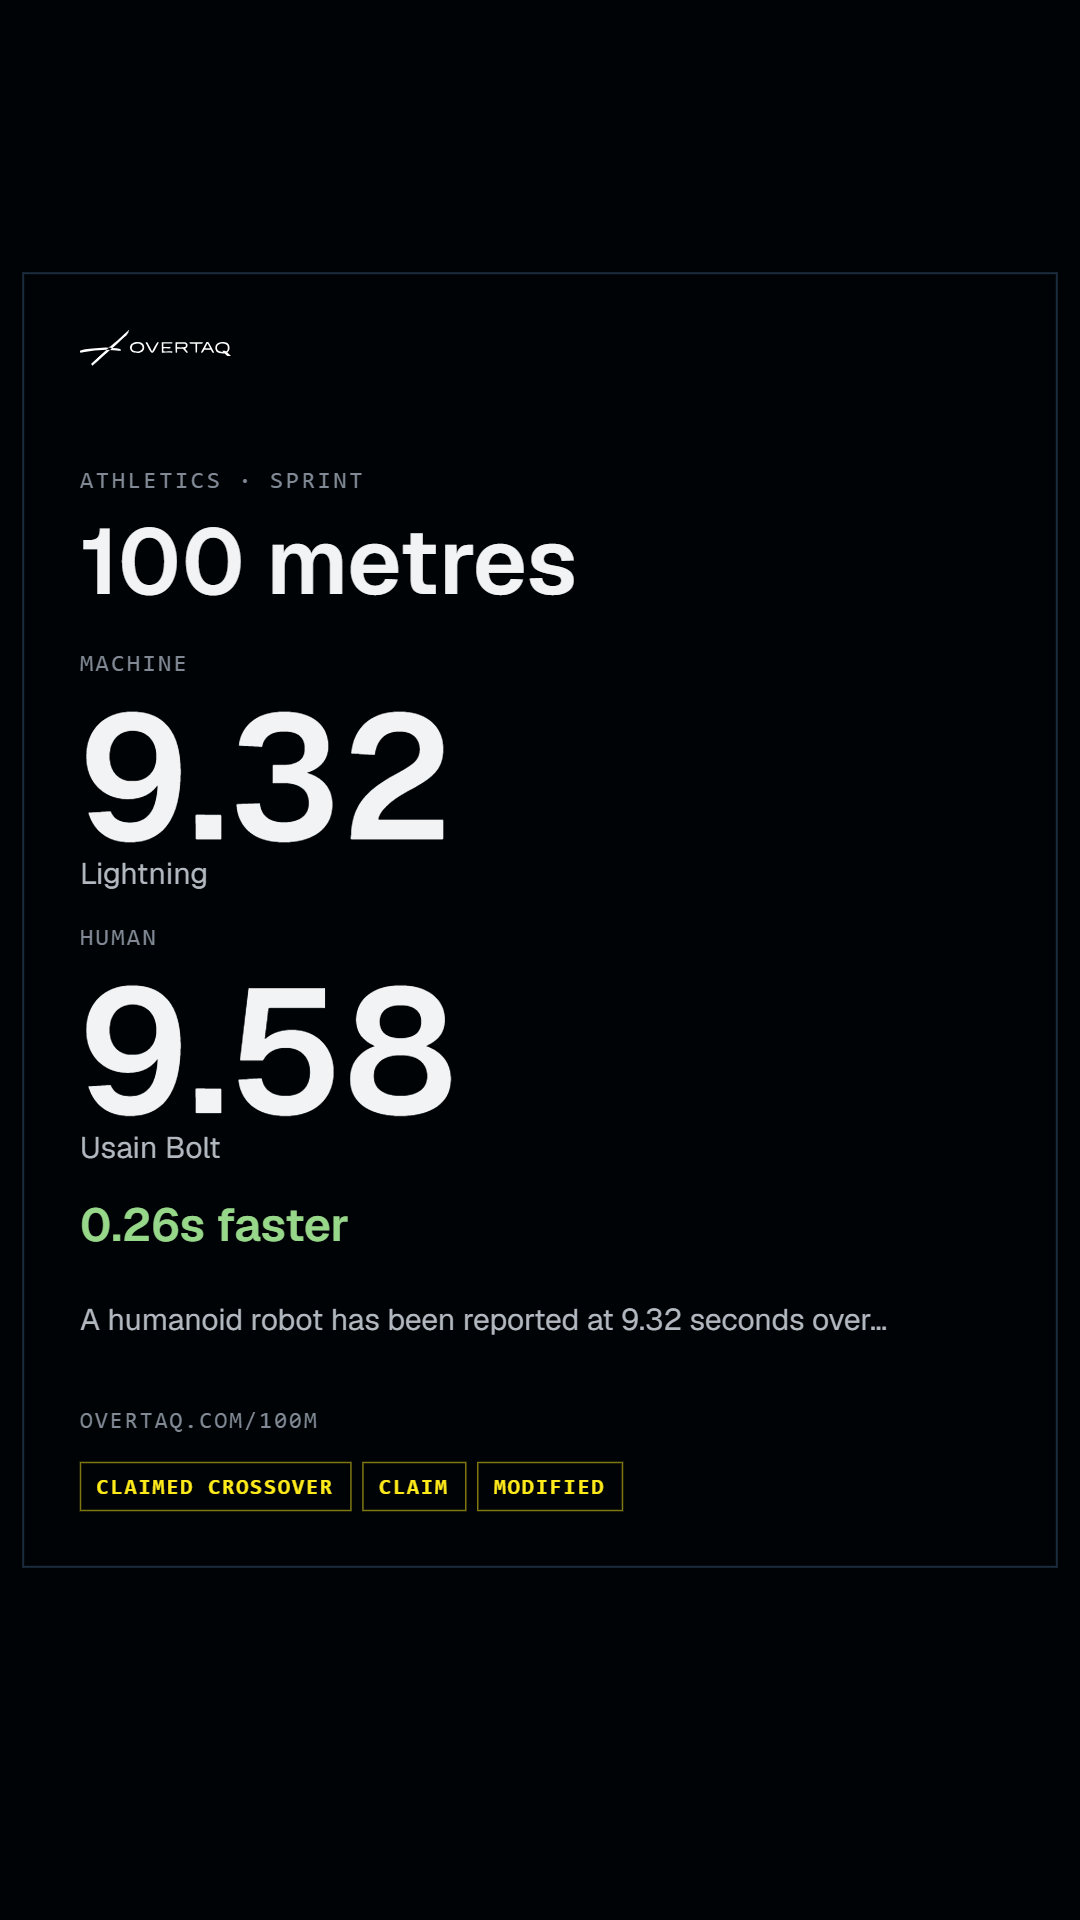Open the Lightning robot name
This screenshot has width=1080, height=1920.
coord(144,874)
